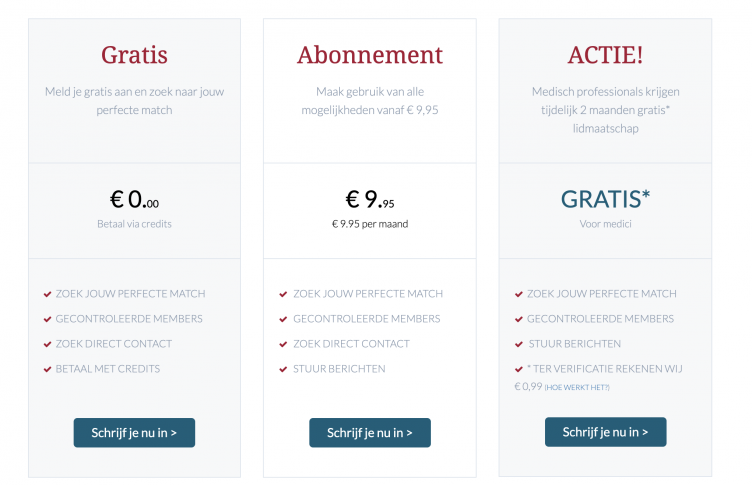Click 'Betaal via credits' caption
Viewport: 752px width, 485px height.
pos(134,224)
